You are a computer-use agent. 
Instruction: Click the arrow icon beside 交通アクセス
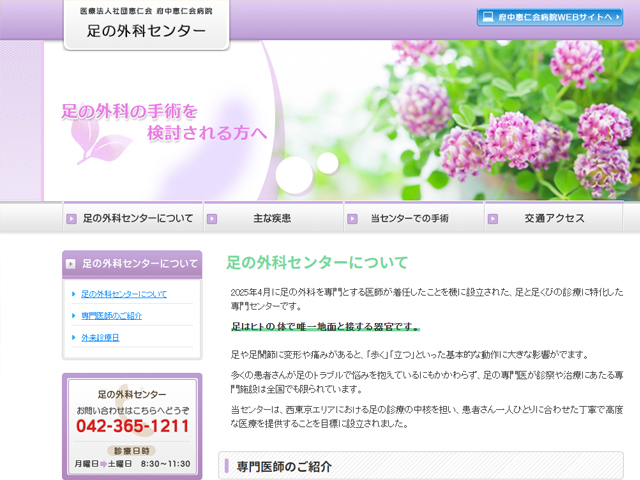click(492, 218)
